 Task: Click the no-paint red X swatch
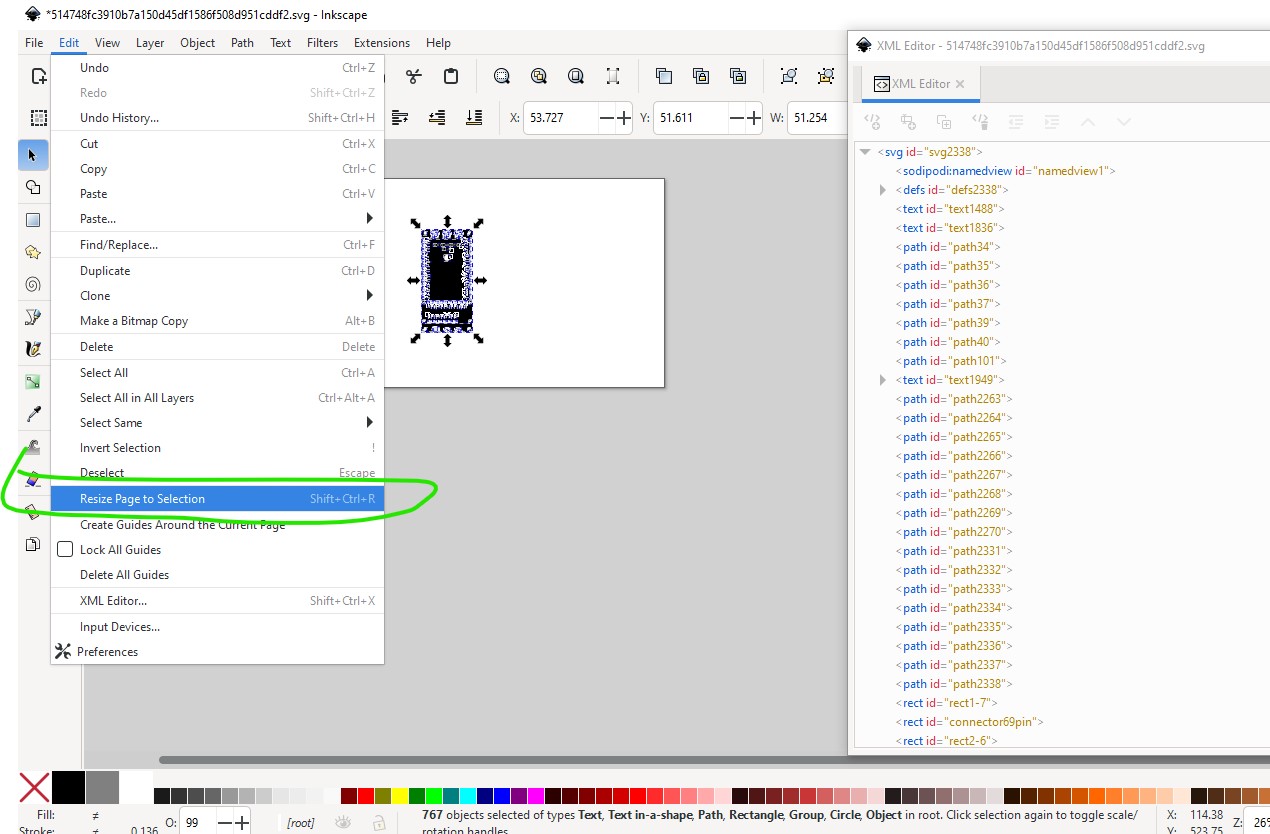click(x=35, y=787)
